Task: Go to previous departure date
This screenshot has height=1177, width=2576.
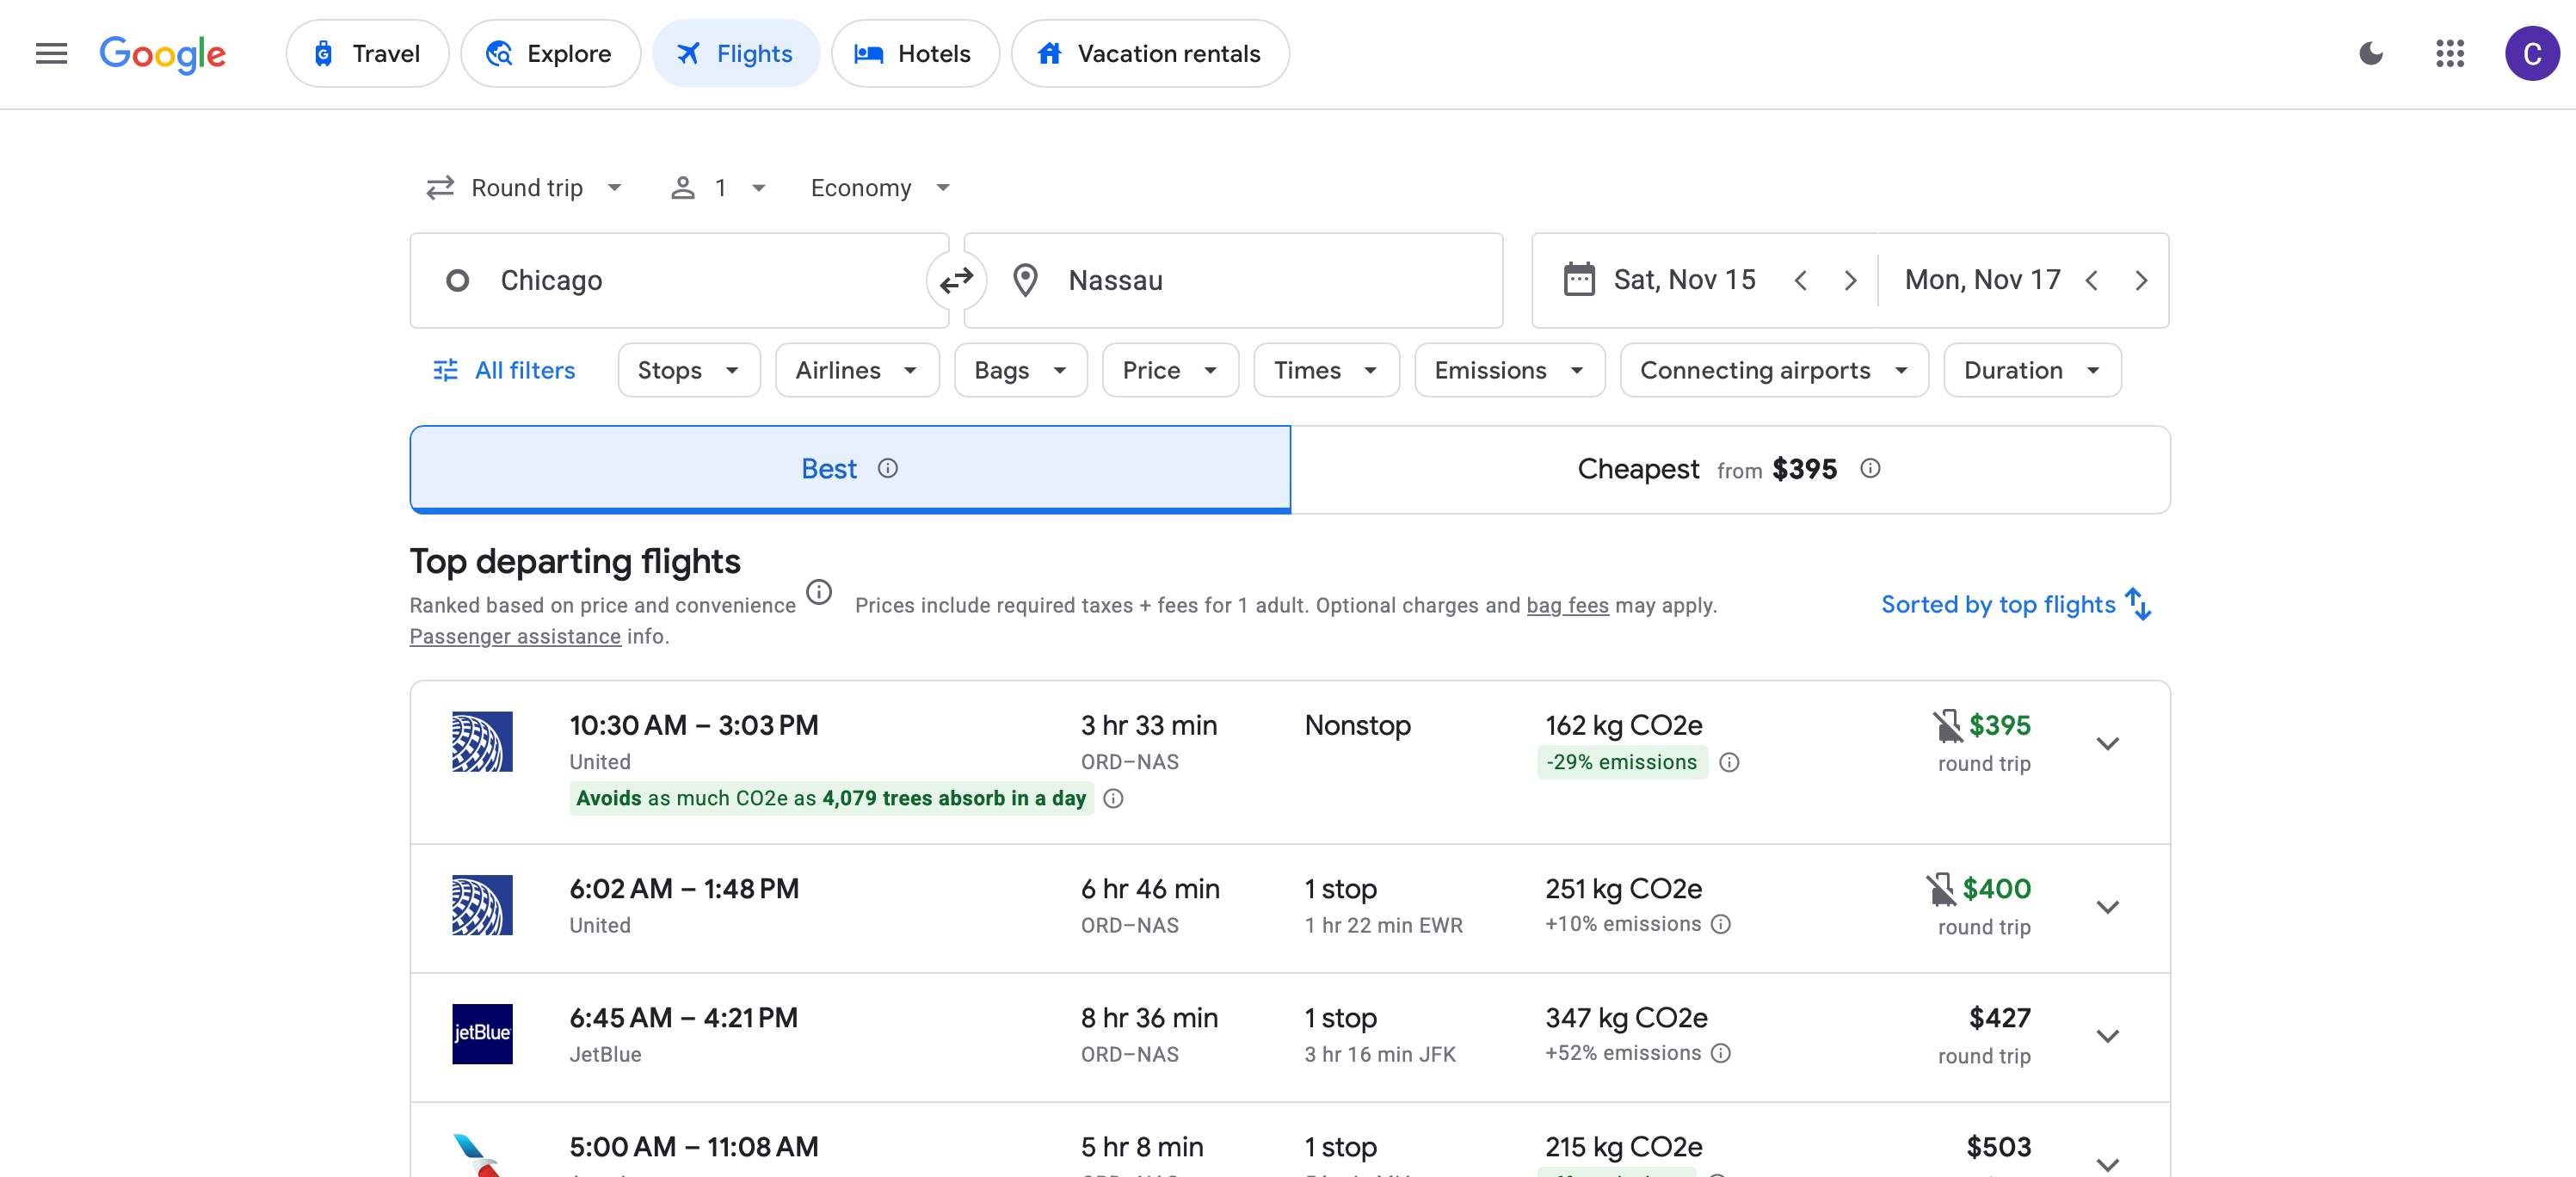Action: click(x=1800, y=281)
